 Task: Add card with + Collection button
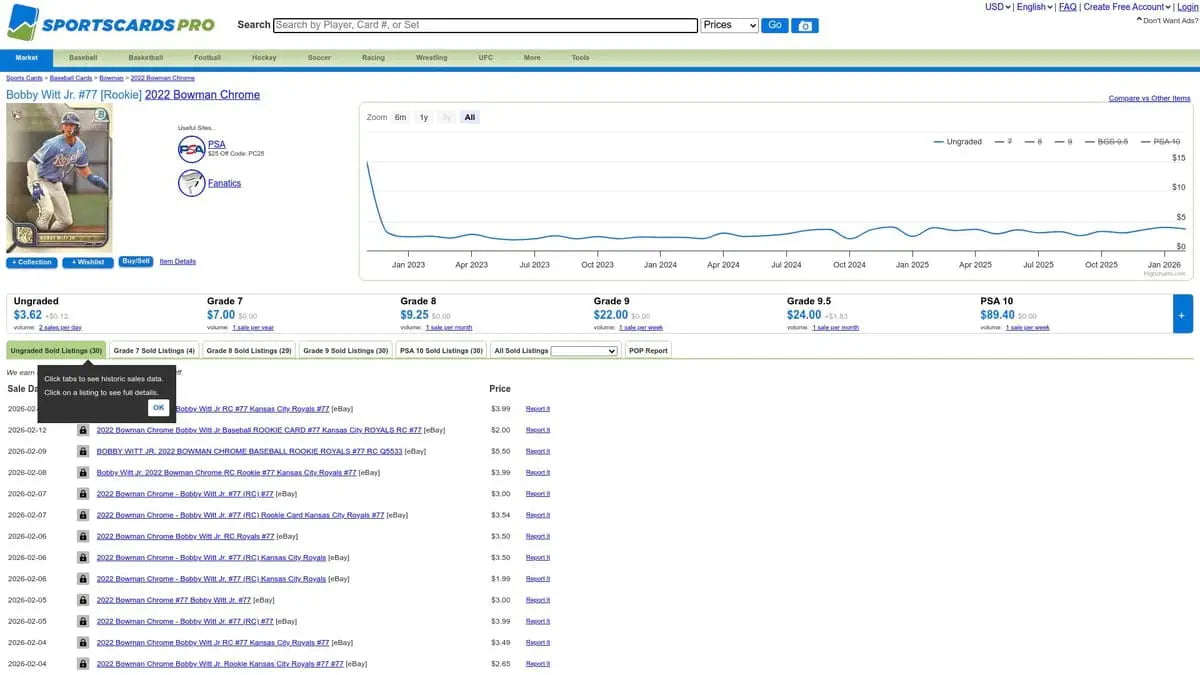pos(32,262)
